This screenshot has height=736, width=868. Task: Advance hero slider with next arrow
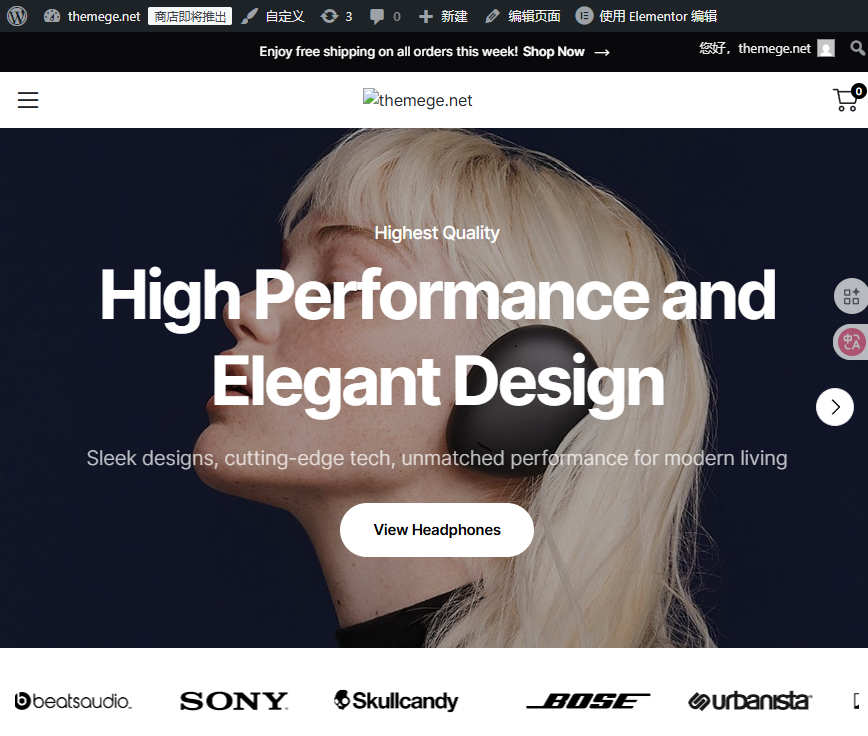click(835, 407)
